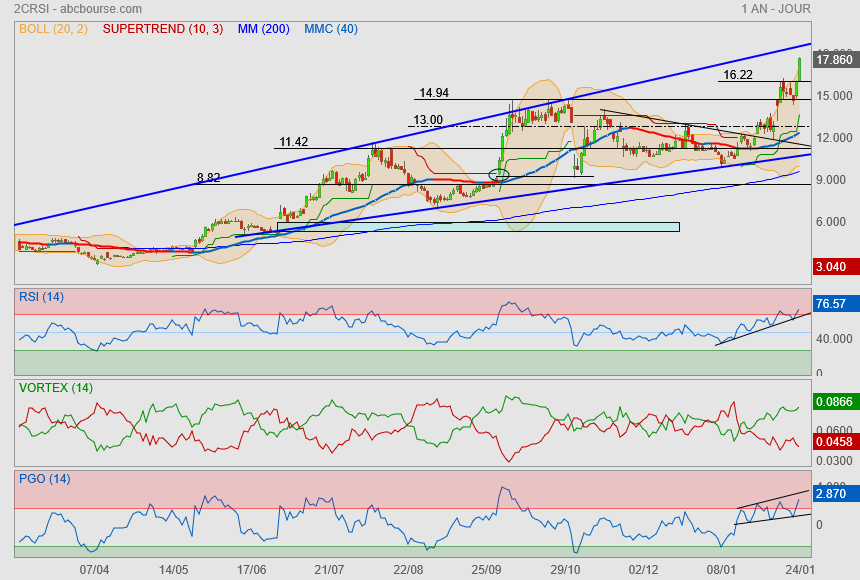
Task: Select the RSI (14) panel label
Action: pyautogui.click(x=41, y=295)
